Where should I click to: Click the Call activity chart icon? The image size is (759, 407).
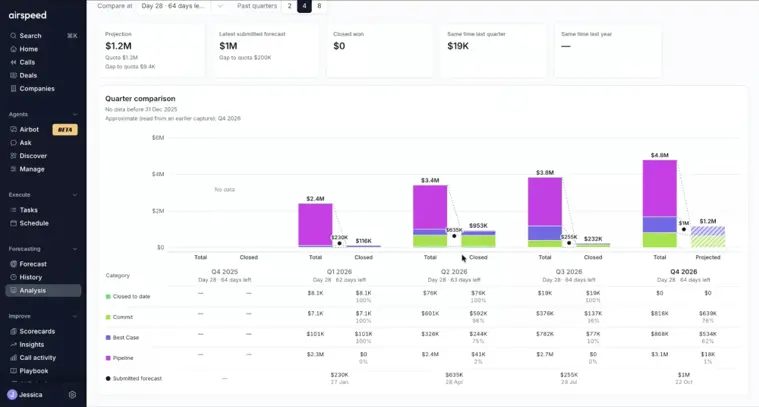(x=13, y=358)
